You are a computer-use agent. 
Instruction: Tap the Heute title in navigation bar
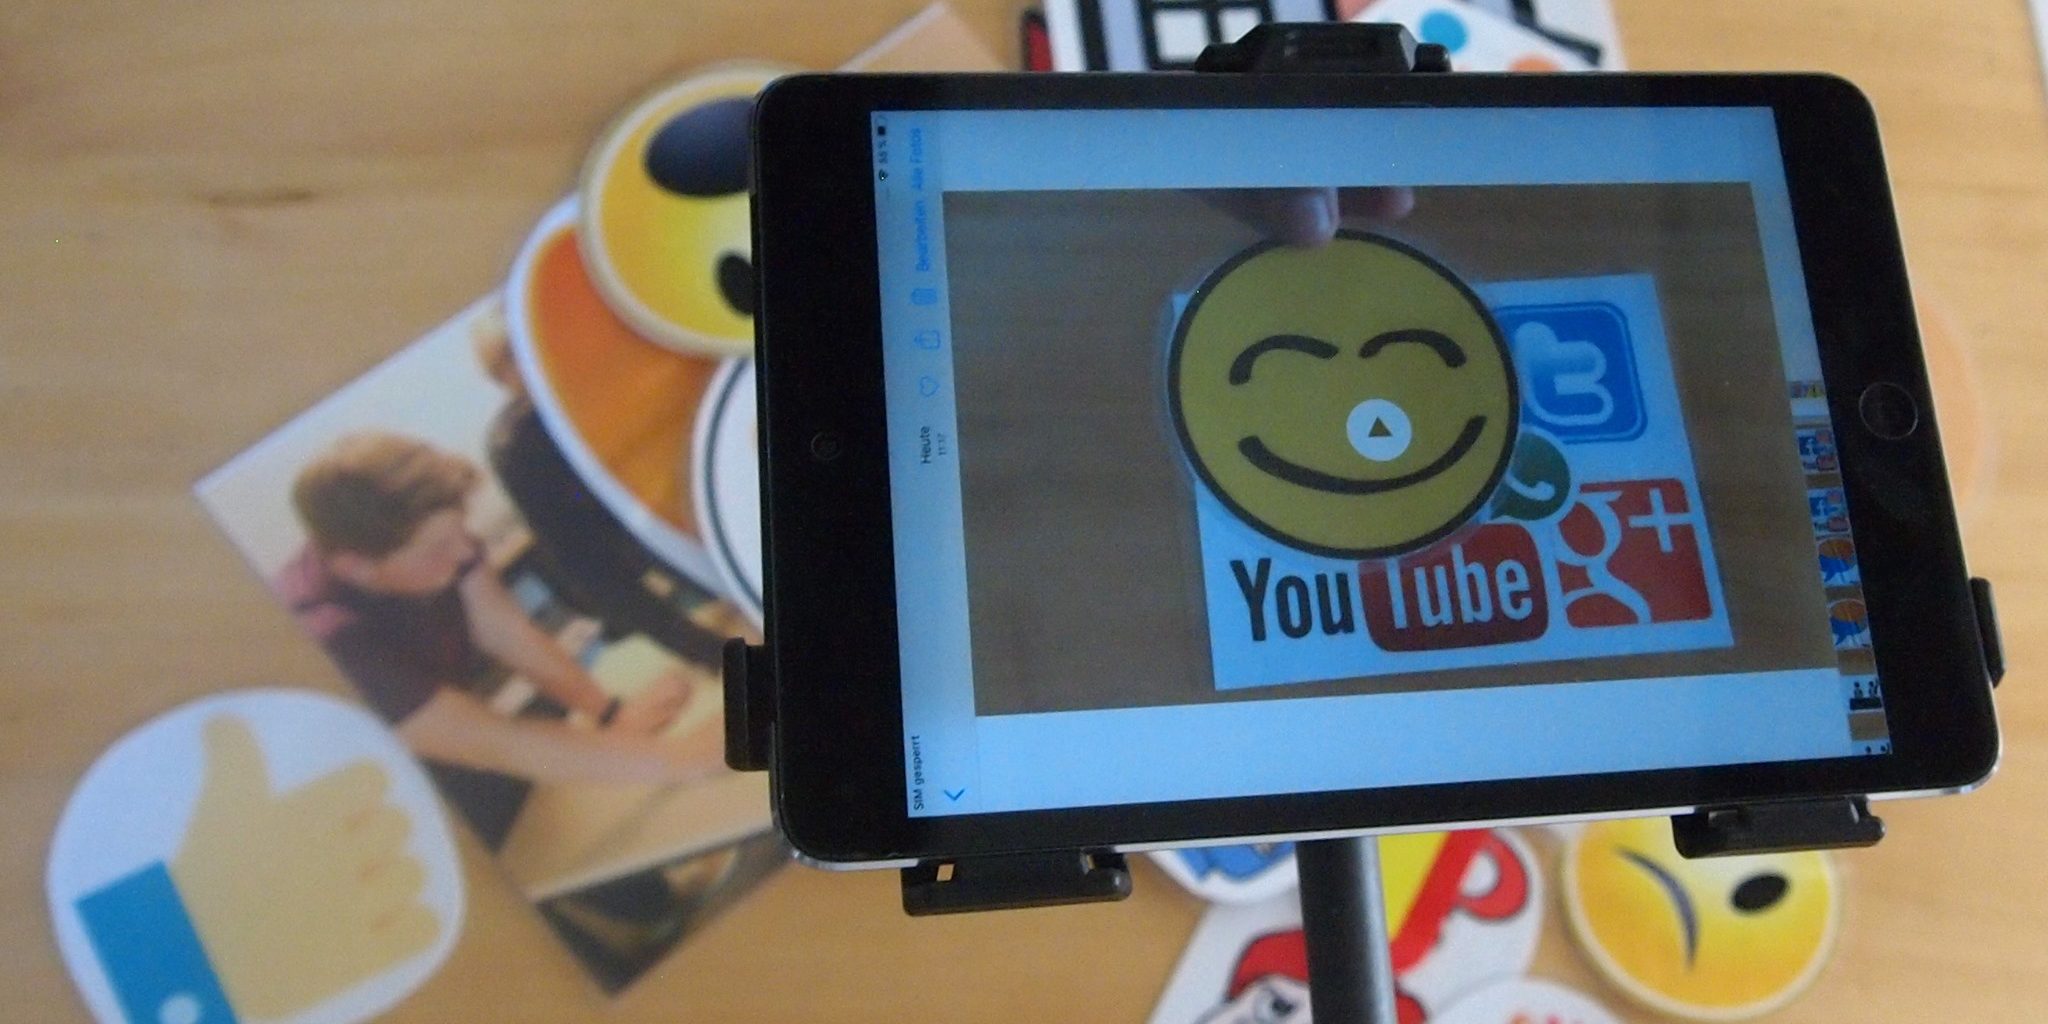click(926, 443)
